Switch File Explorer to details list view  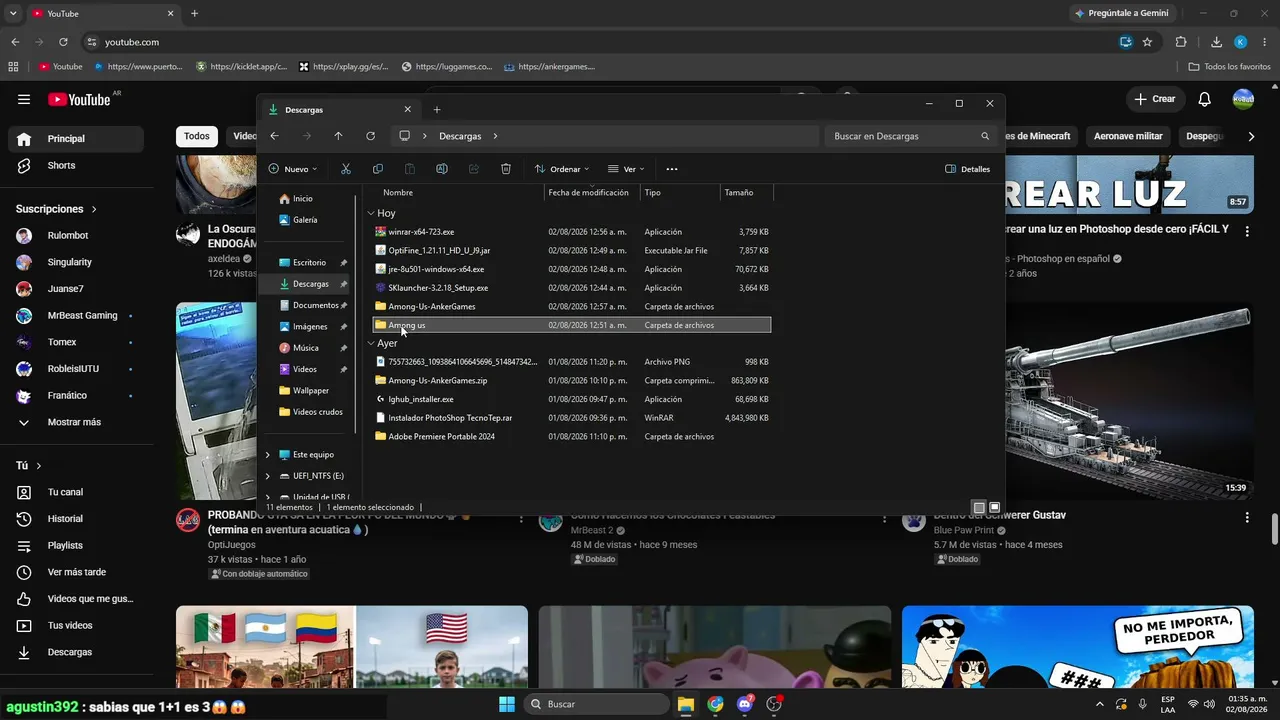pos(979,507)
